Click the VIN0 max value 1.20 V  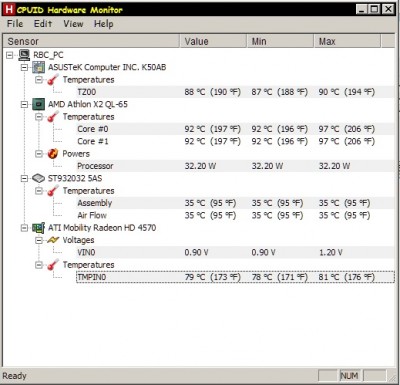click(331, 252)
